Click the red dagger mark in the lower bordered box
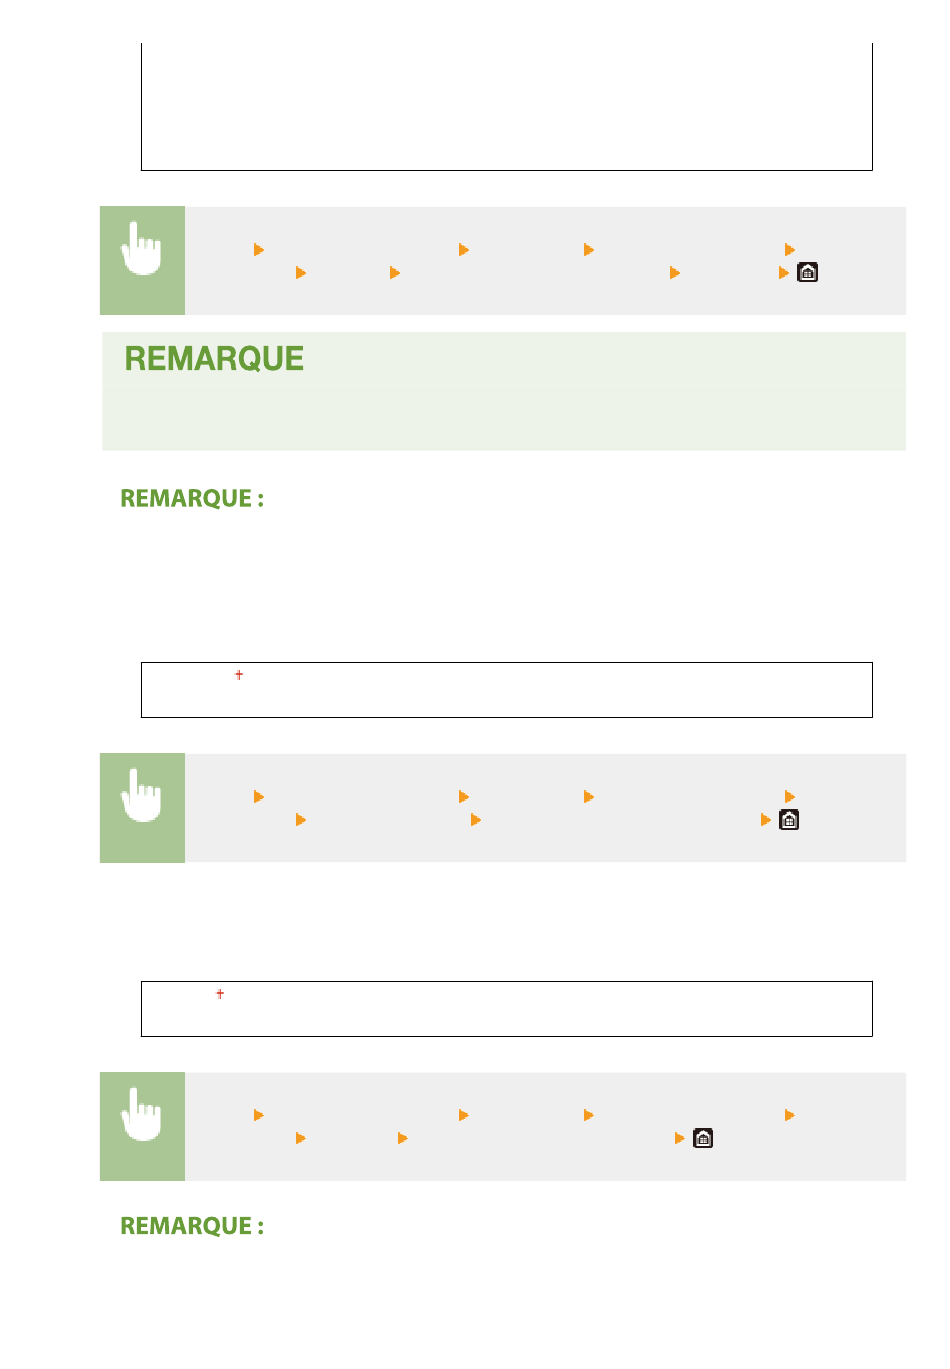The image size is (950, 1369). (x=220, y=994)
